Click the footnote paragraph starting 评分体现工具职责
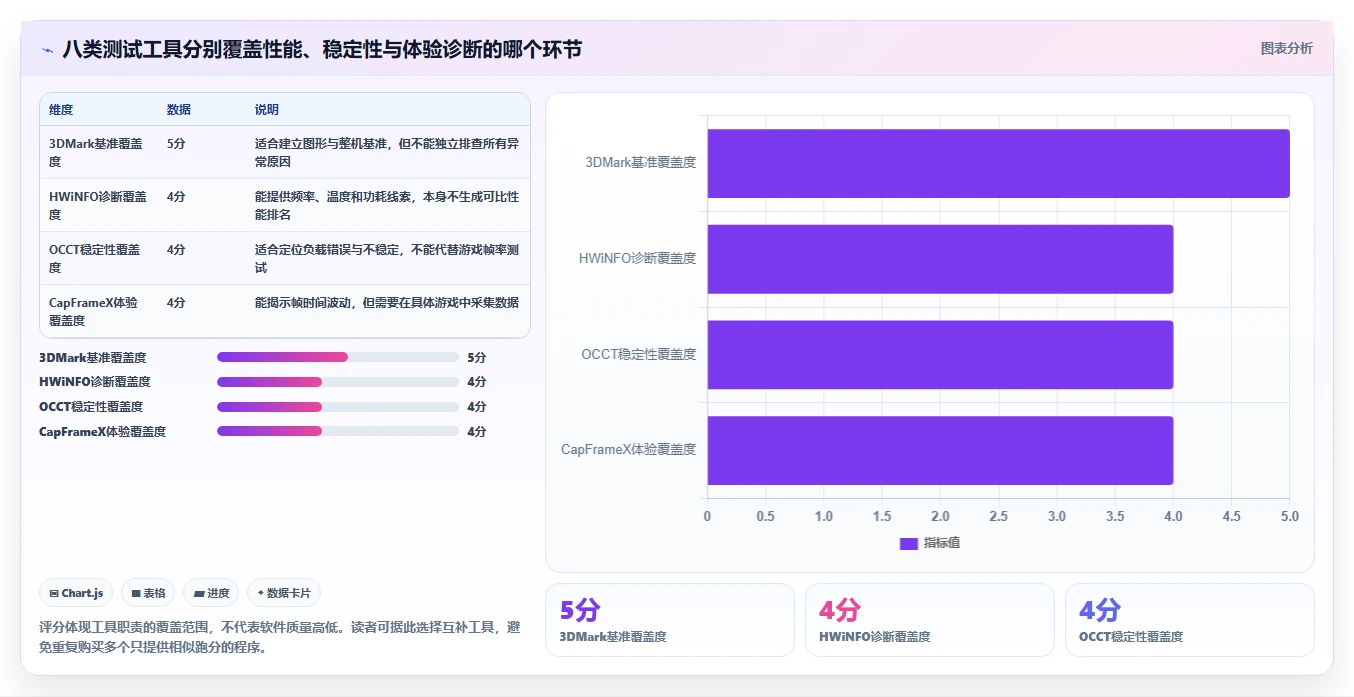 [x=279, y=637]
